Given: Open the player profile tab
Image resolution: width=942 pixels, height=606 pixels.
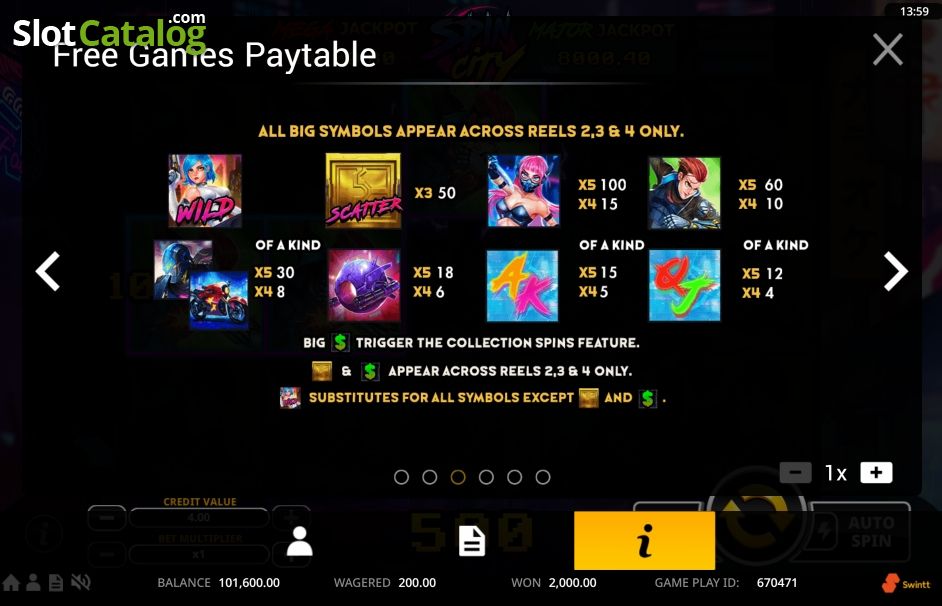Looking at the screenshot, I should [299, 541].
